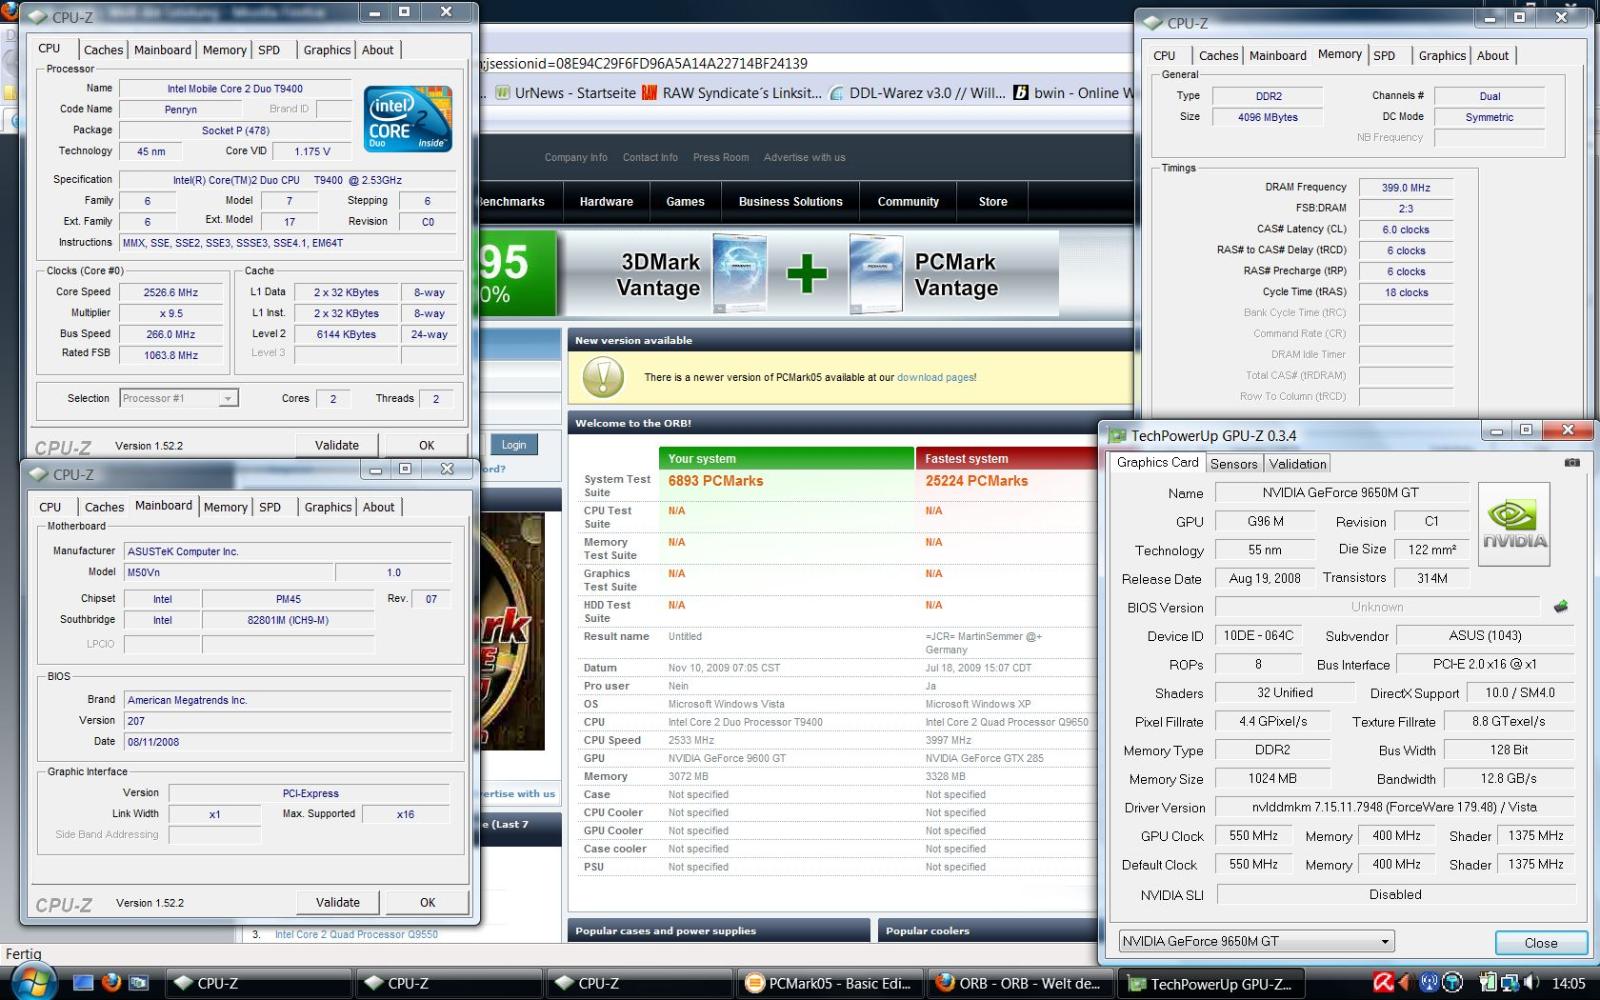Click the Core Speed 2526.6 MHz value
Screen dimensions: 1600x1000
click(172, 292)
